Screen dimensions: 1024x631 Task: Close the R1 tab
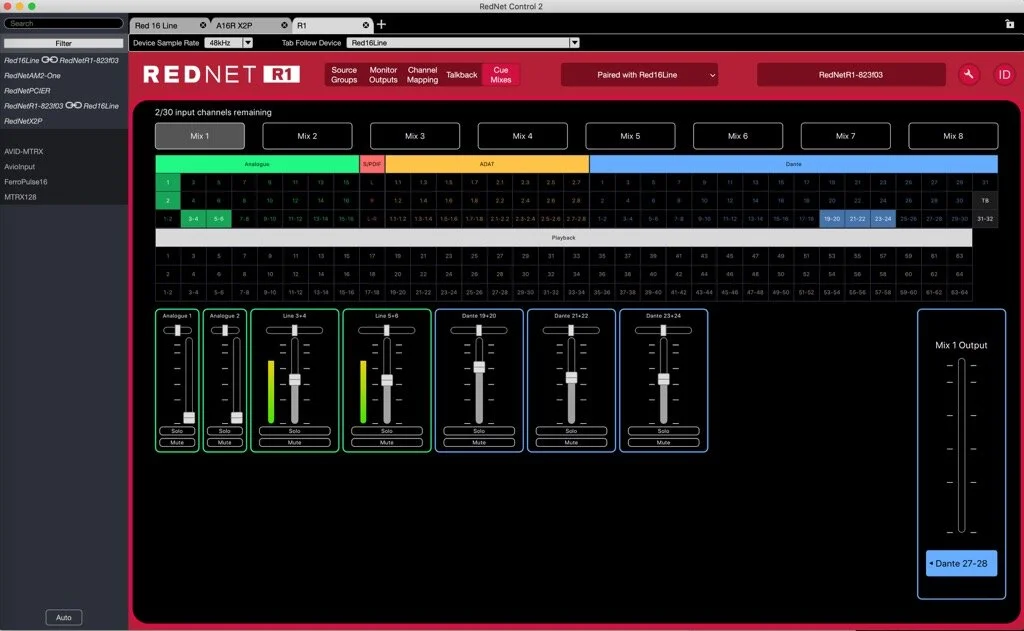coord(366,25)
